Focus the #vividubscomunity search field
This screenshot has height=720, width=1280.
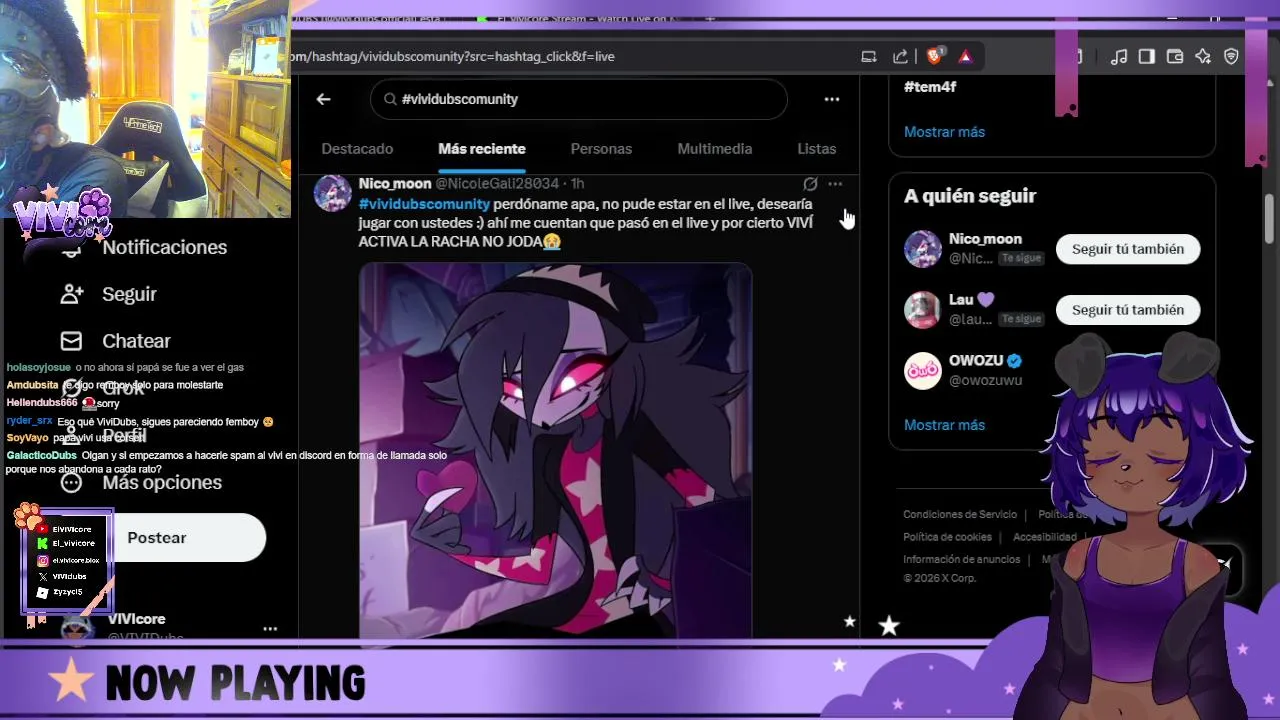pyautogui.click(x=579, y=99)
